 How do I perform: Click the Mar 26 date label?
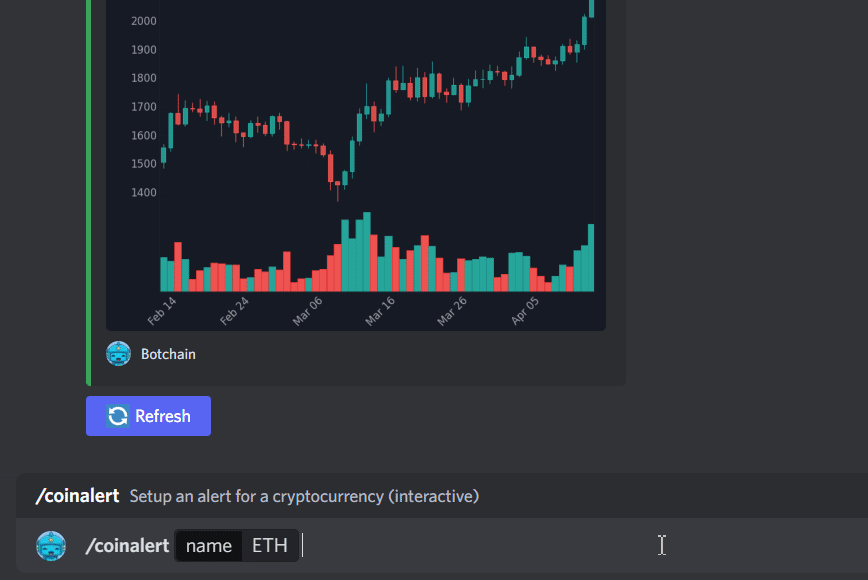[x=452, y=311]
